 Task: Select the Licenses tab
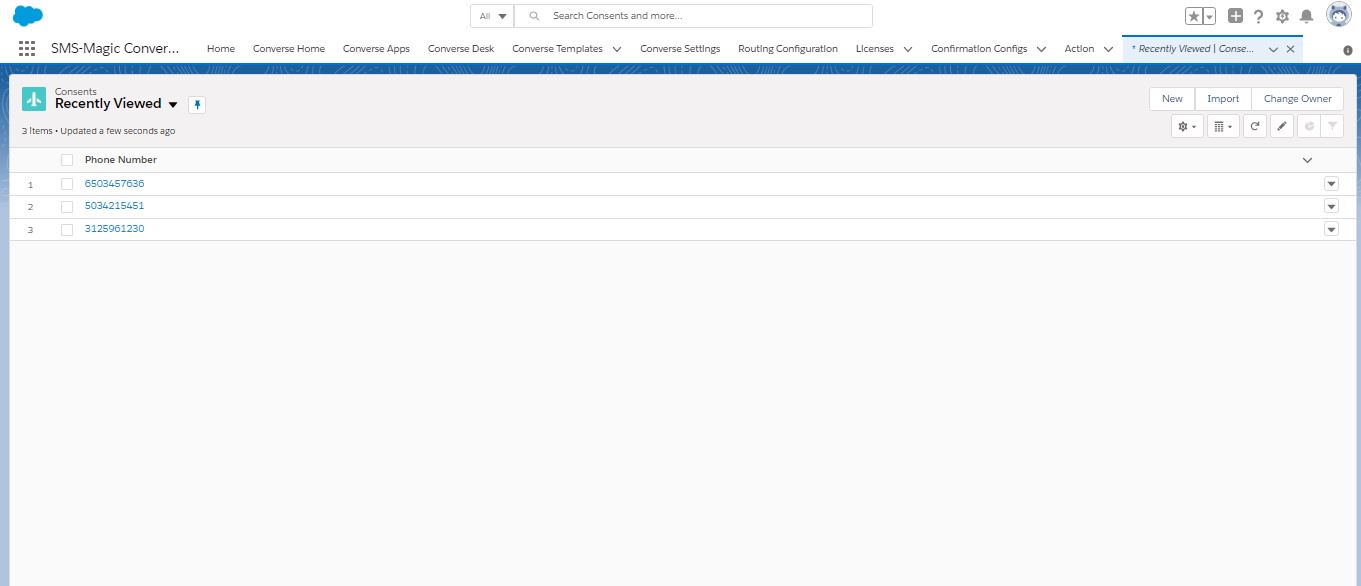[x=875, y=49]
